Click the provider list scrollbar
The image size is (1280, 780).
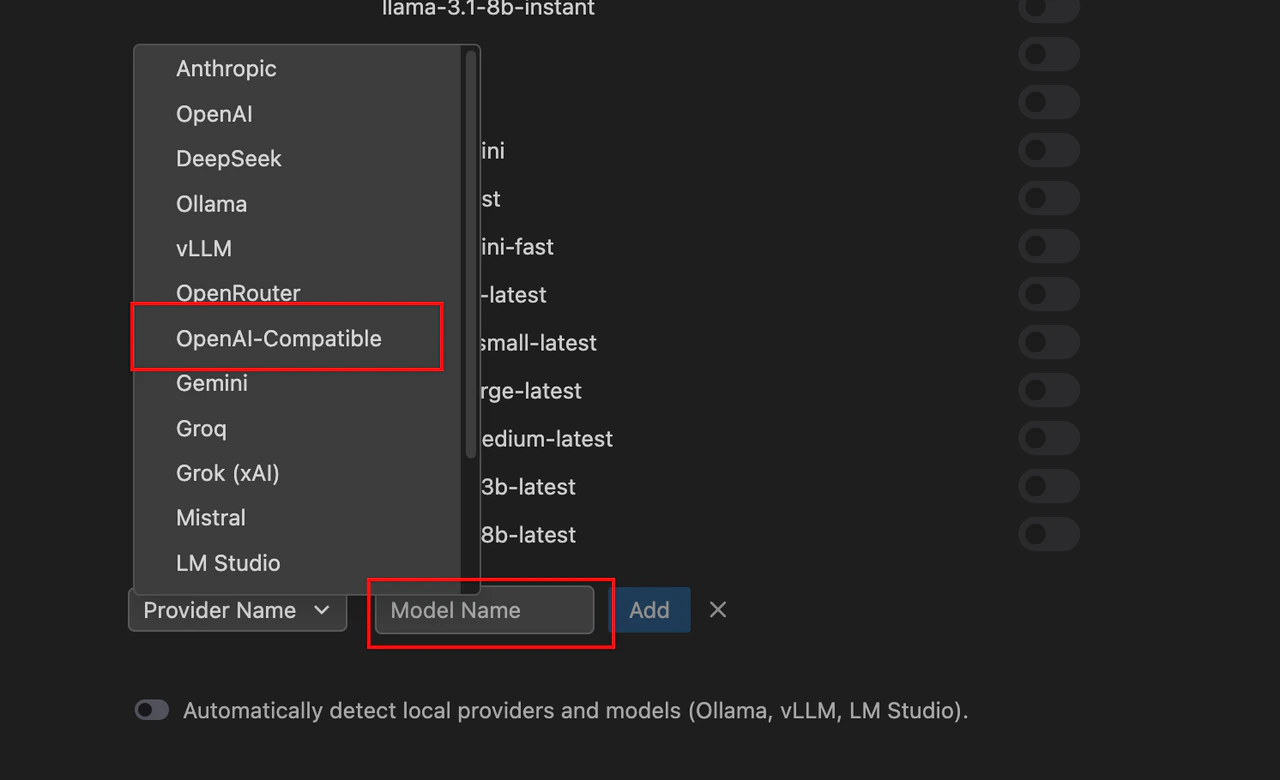pos(470,255)
